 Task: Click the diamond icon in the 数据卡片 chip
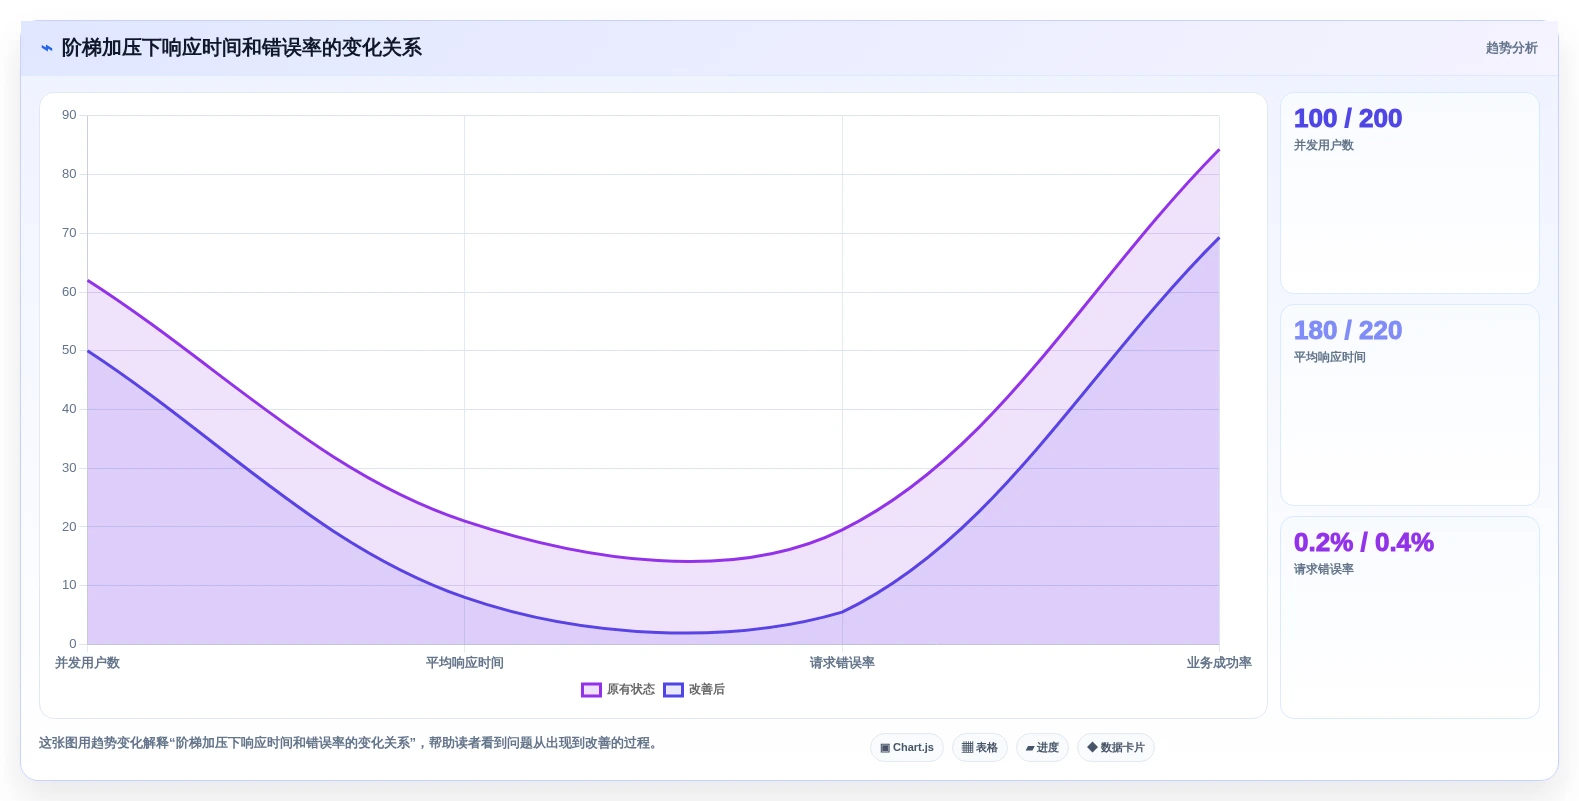[x=1092, y=747]
